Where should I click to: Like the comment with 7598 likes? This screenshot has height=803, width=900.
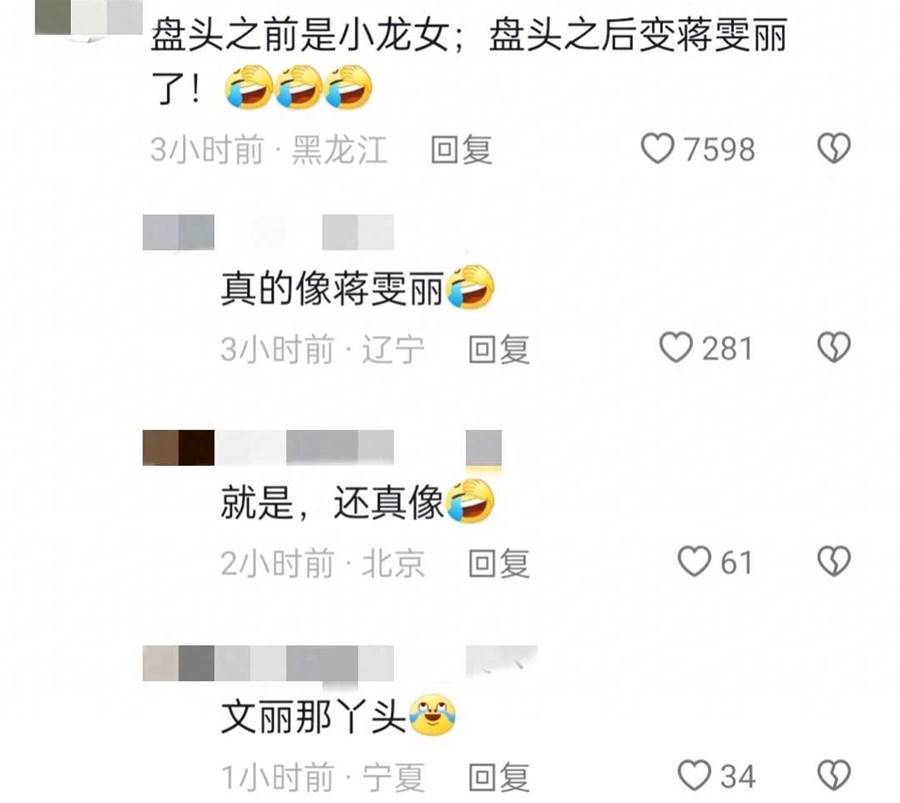(657, 149)
